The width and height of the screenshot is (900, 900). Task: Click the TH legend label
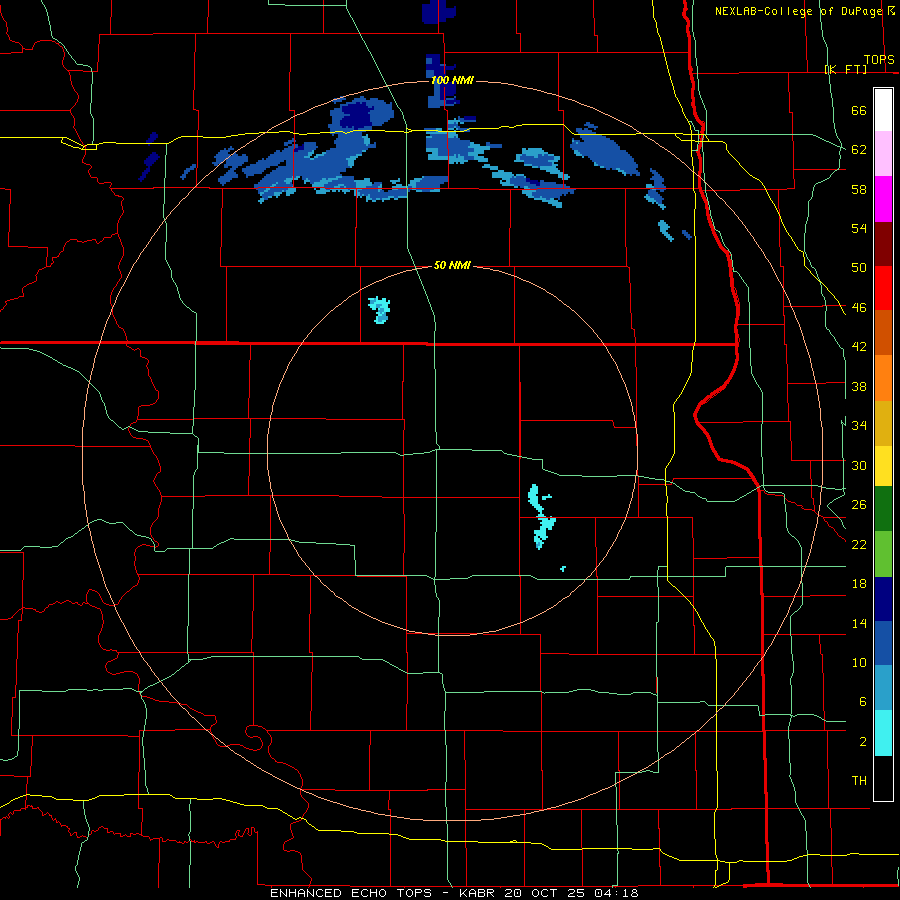click(859, 781)
